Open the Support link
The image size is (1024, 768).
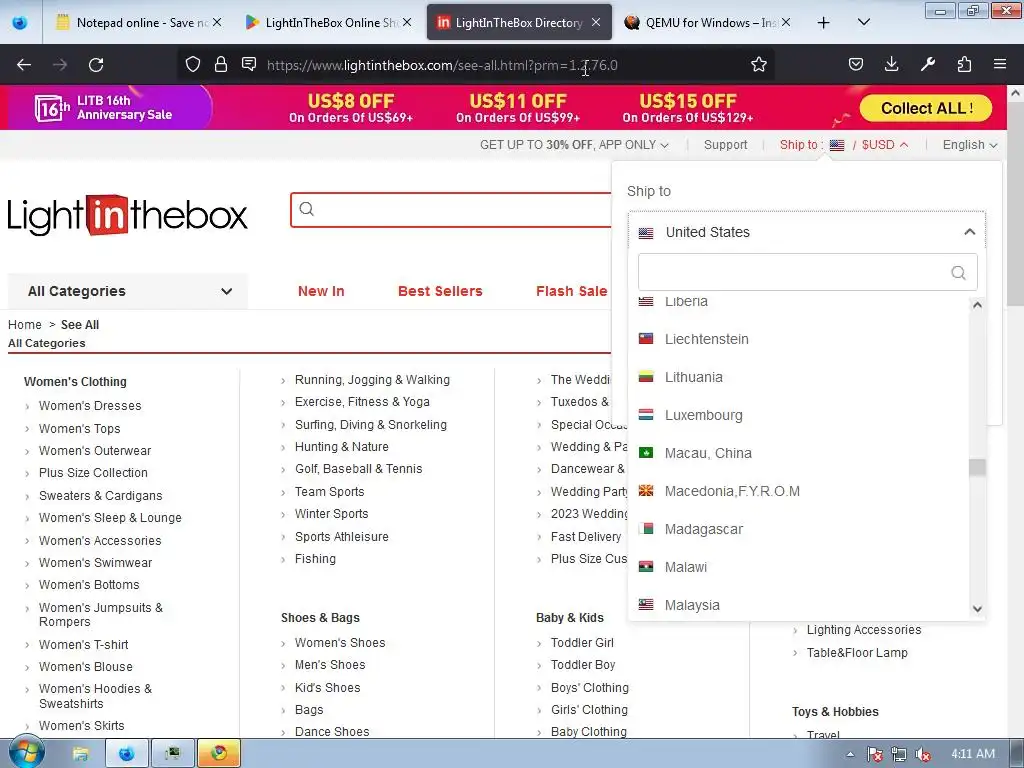tap(725, 145)
